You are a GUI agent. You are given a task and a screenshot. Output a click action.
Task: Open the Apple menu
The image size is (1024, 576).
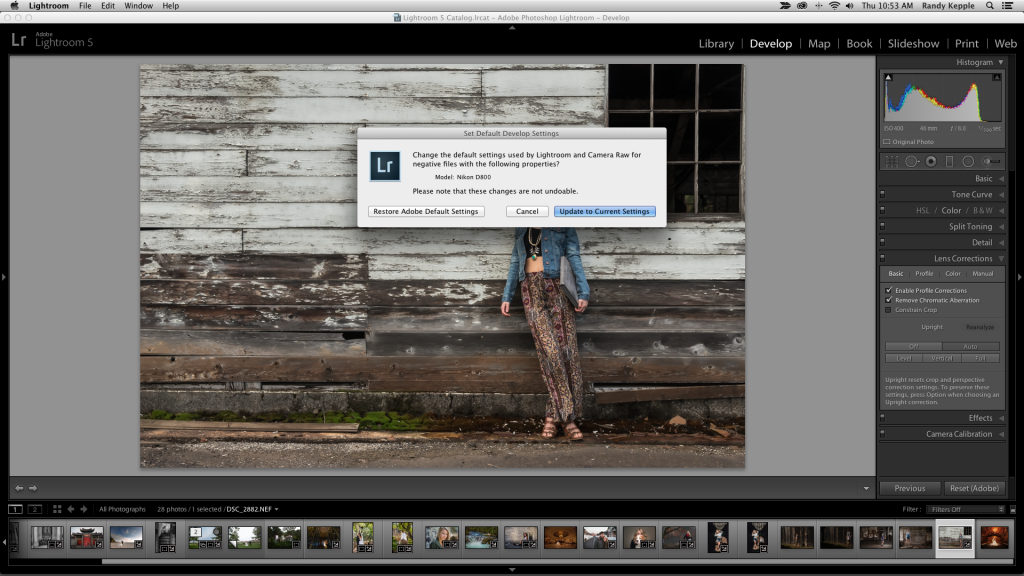(14, 6)
